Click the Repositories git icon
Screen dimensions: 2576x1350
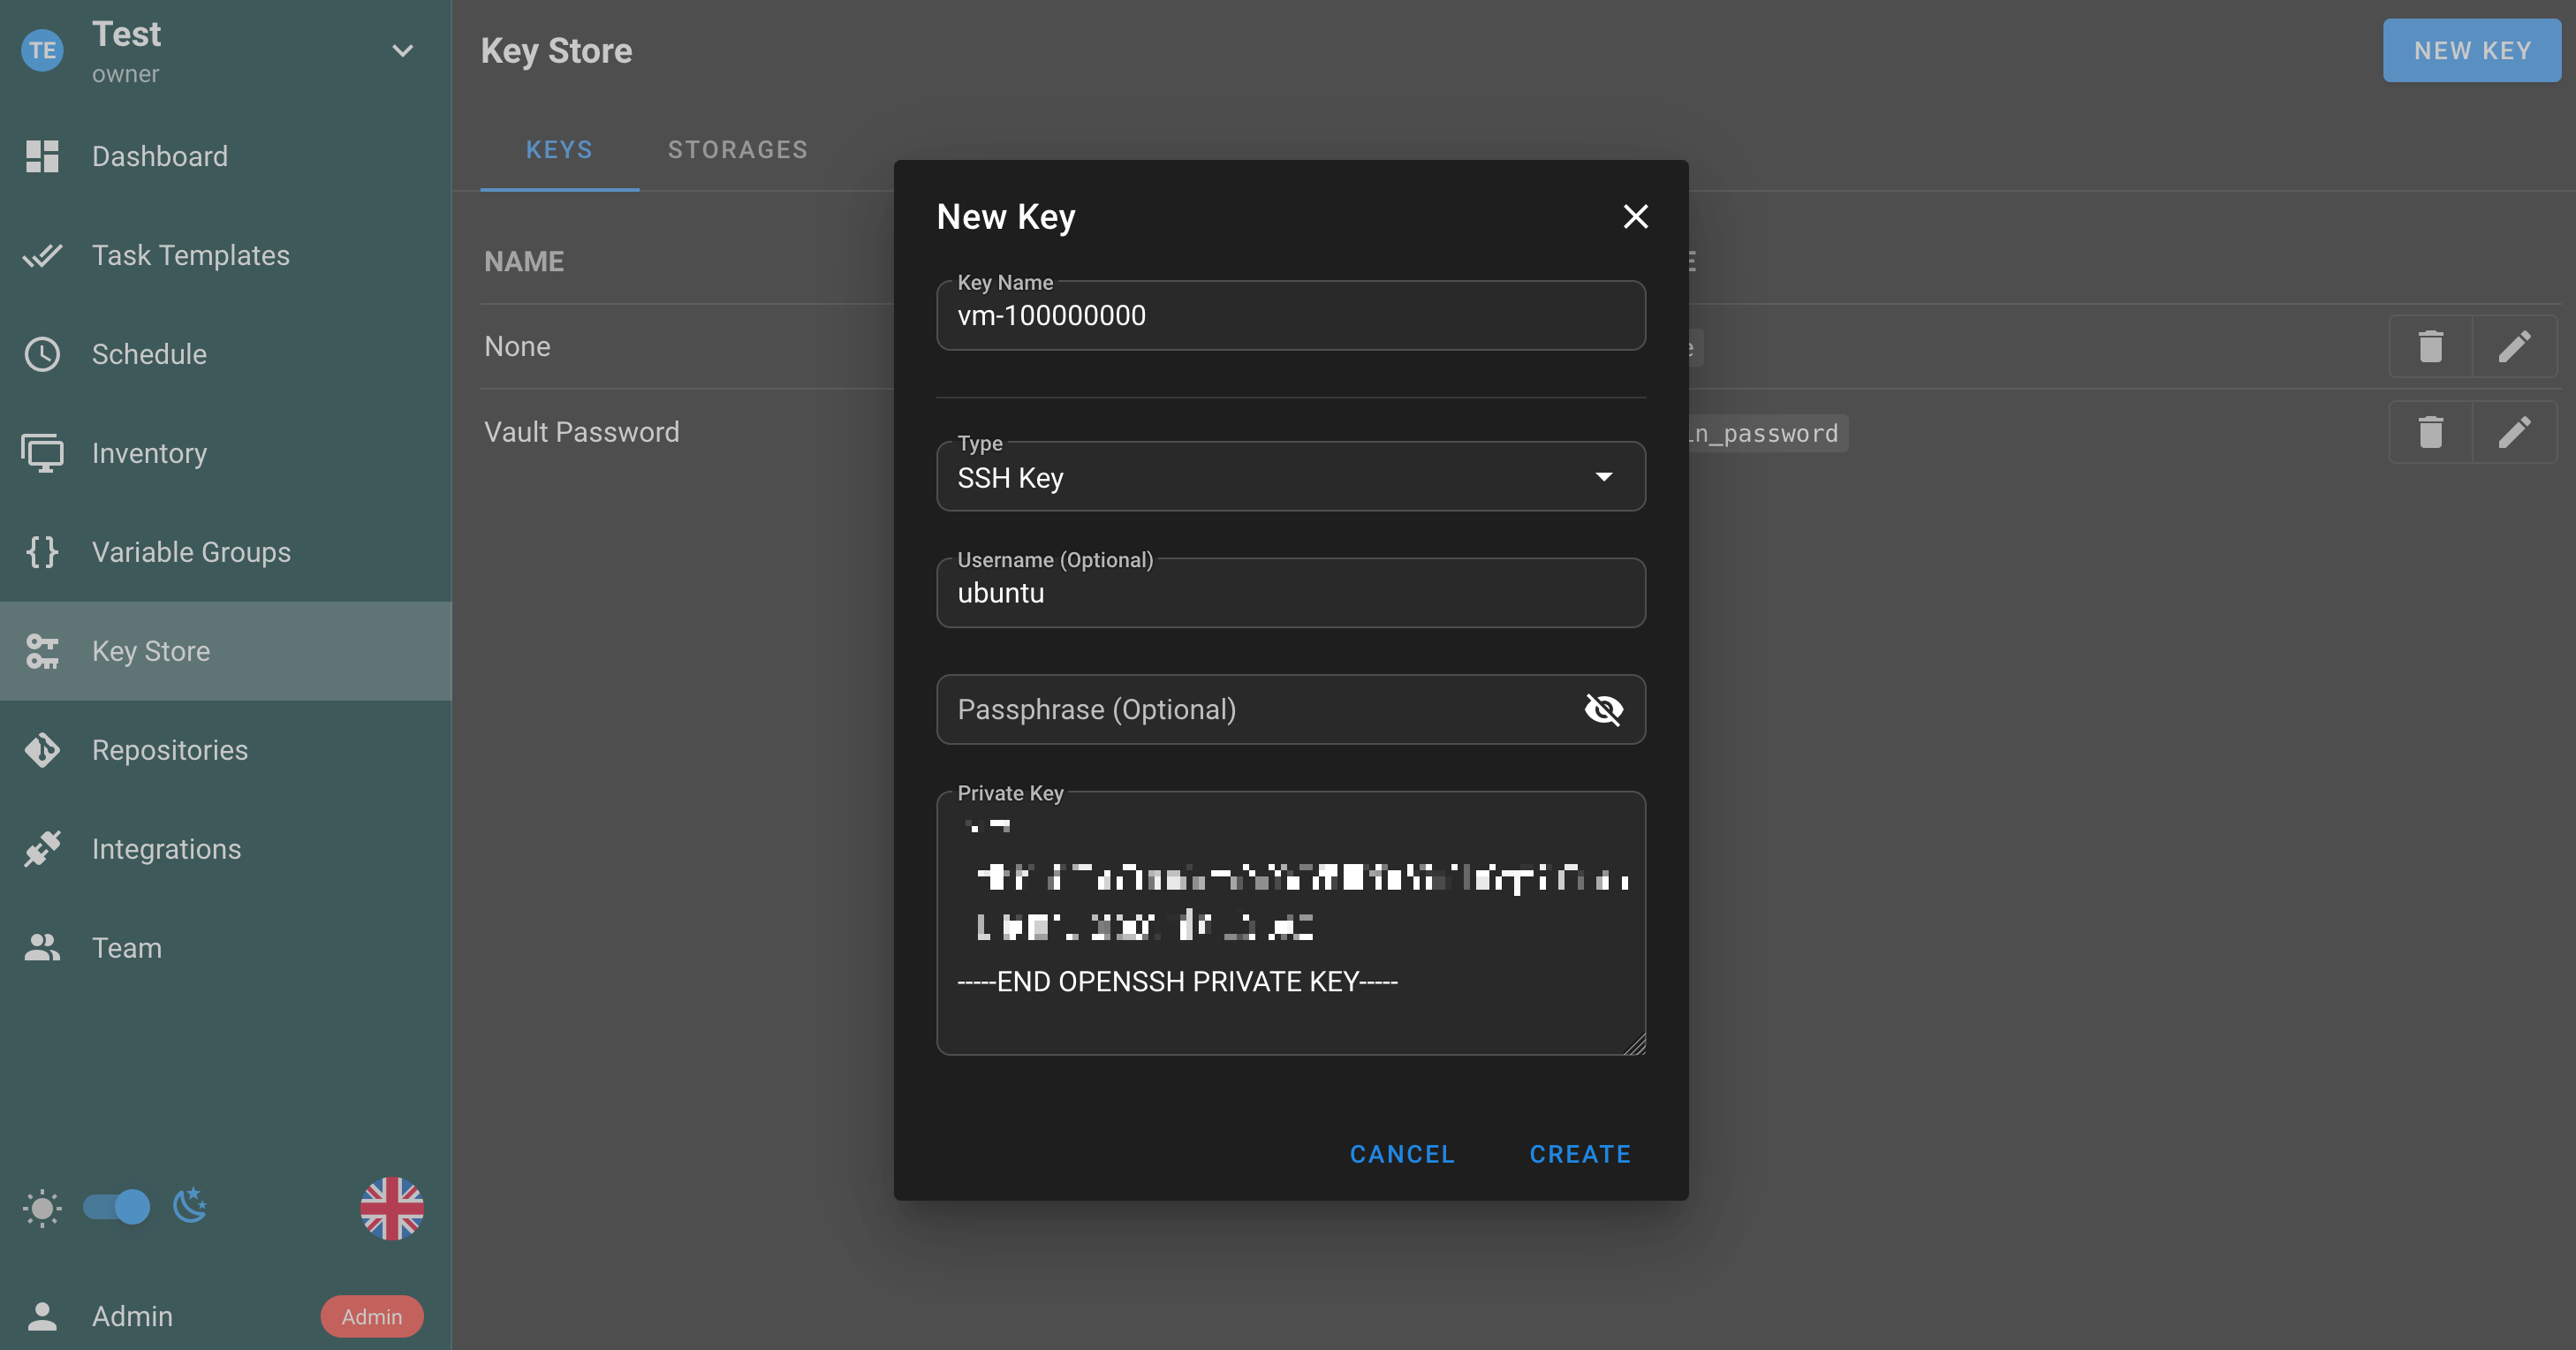tap(42, 750)
